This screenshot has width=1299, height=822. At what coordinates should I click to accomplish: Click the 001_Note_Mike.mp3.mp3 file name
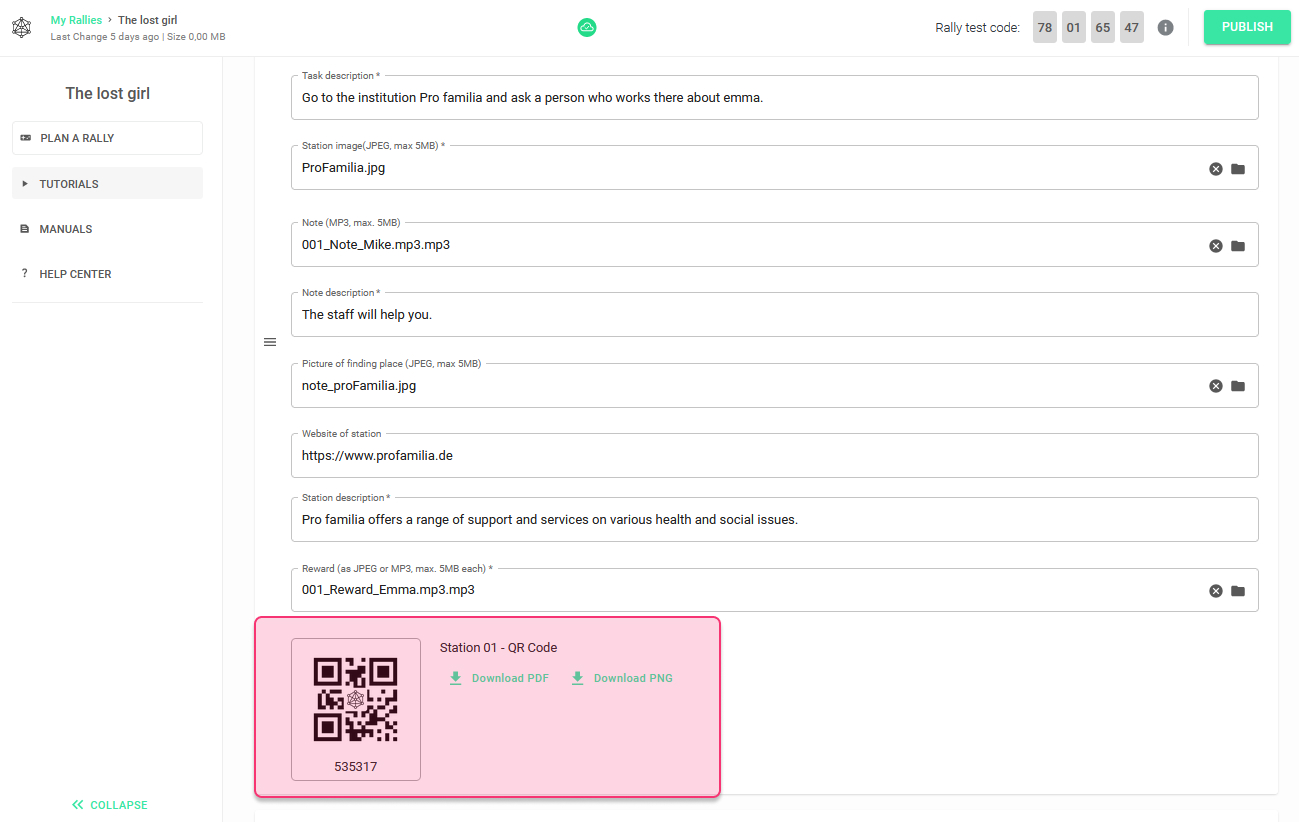pos(376,245)
